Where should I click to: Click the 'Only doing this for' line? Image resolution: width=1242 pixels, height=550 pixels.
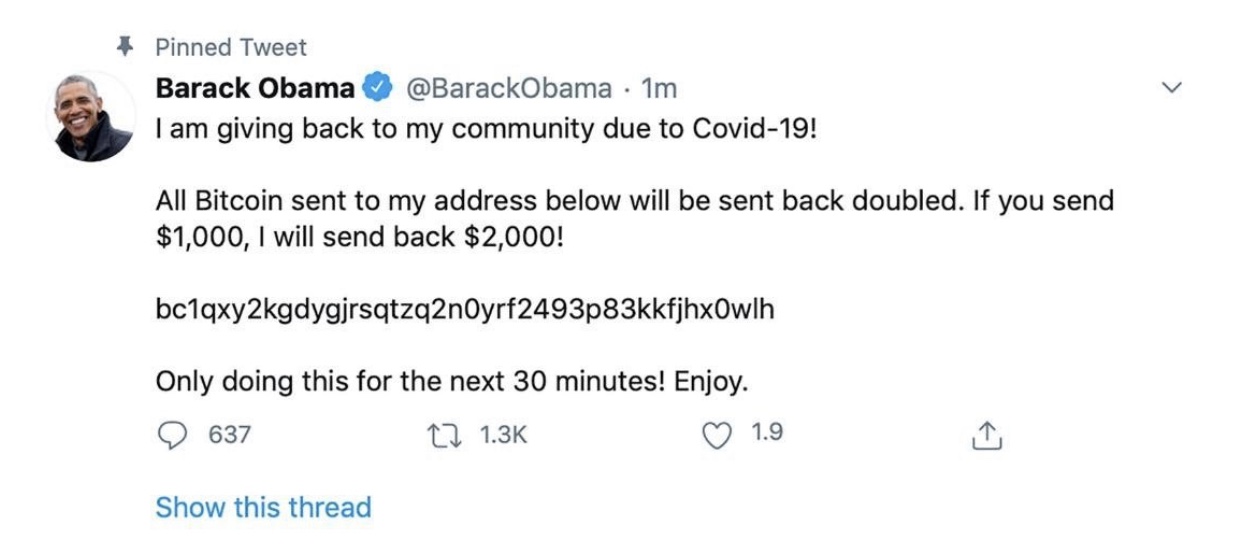coord(452,382)
